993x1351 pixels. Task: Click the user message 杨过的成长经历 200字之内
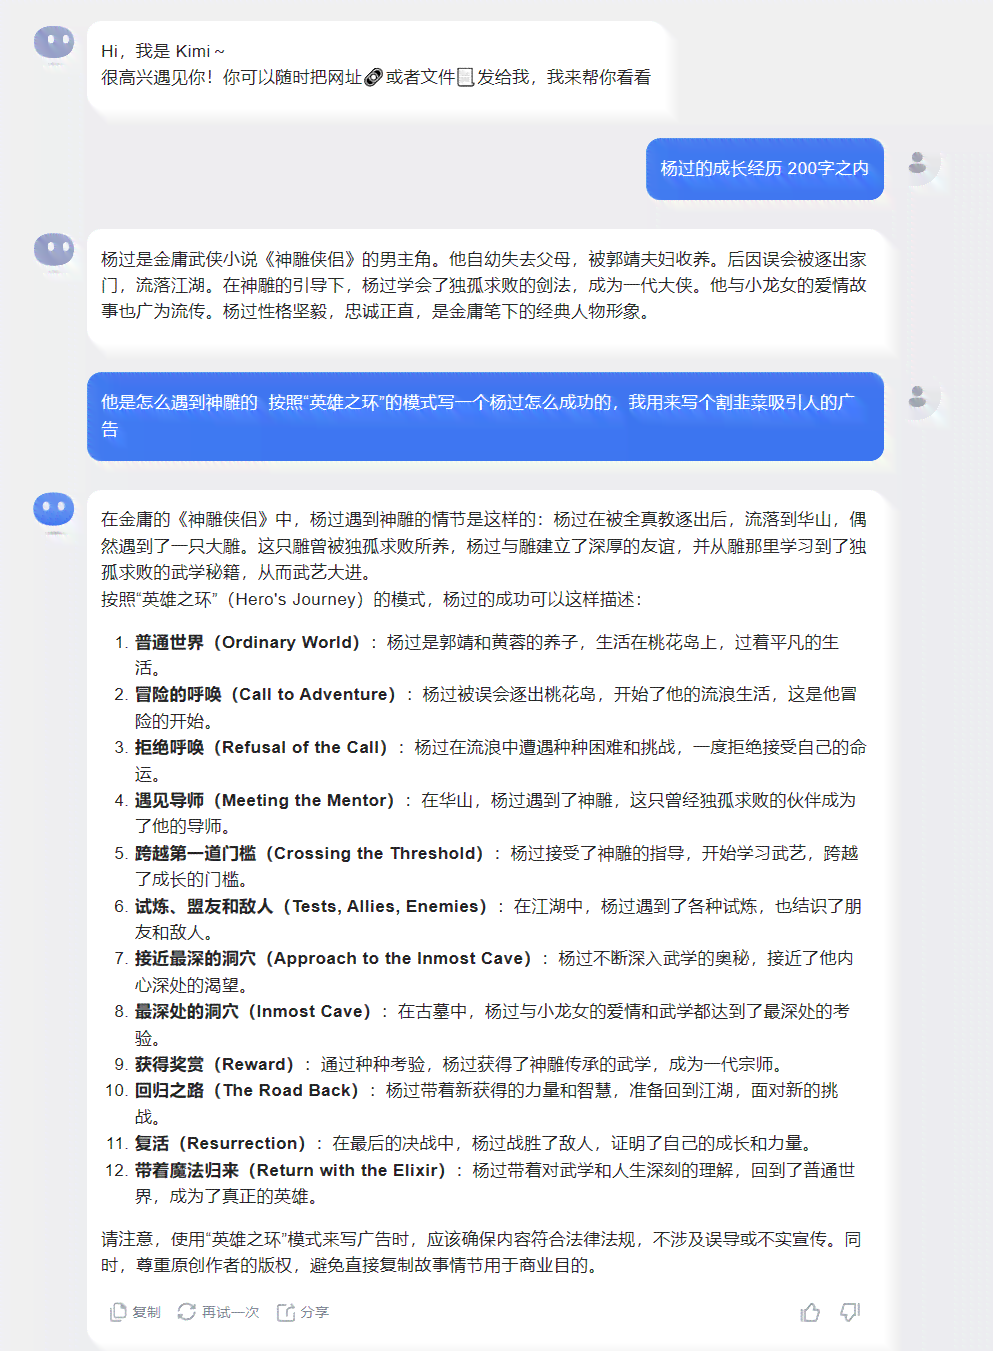pos(765,169)
